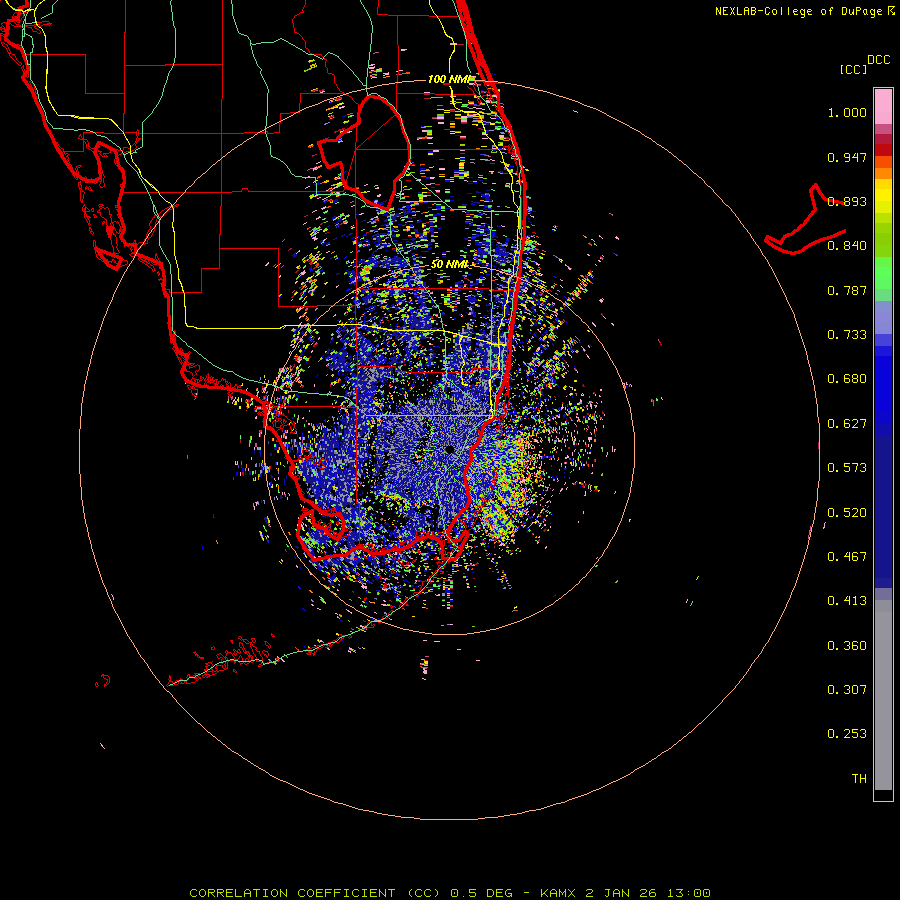The image size is (900, 900).
Task: Select the 1.000 value on the color scale
Action: pos(847,112)
